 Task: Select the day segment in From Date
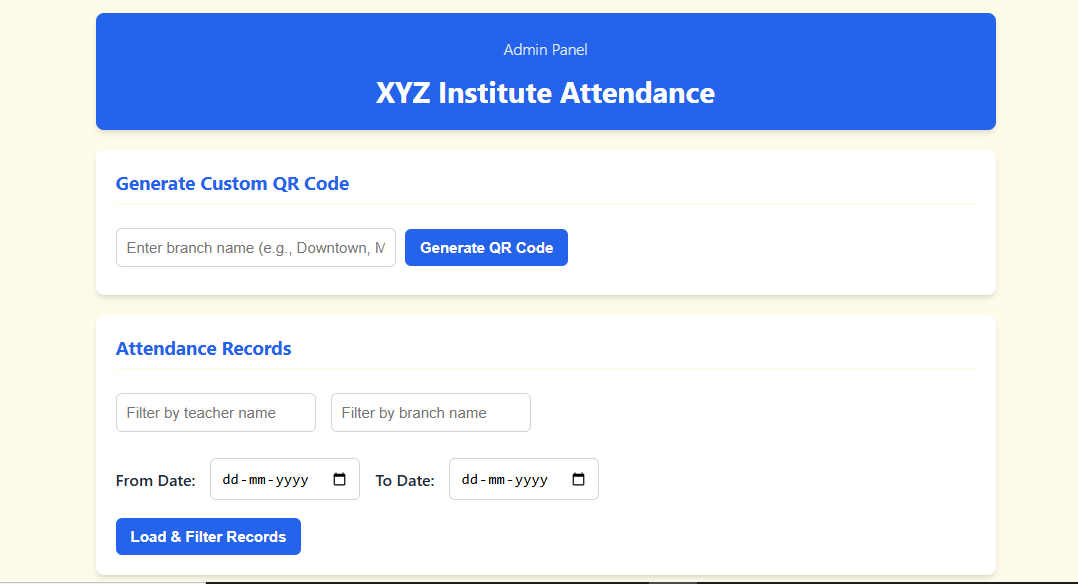pos(230,480)
